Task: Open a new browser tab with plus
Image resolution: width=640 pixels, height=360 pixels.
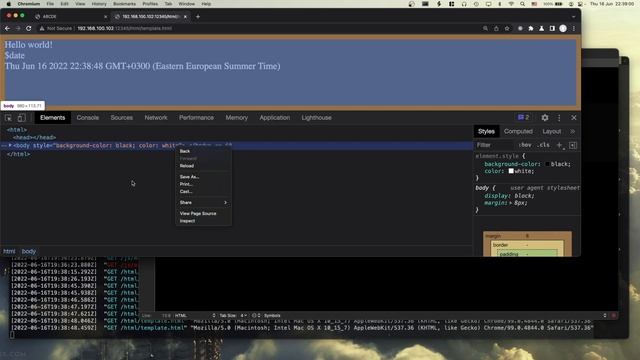Action: coord(198,16)
